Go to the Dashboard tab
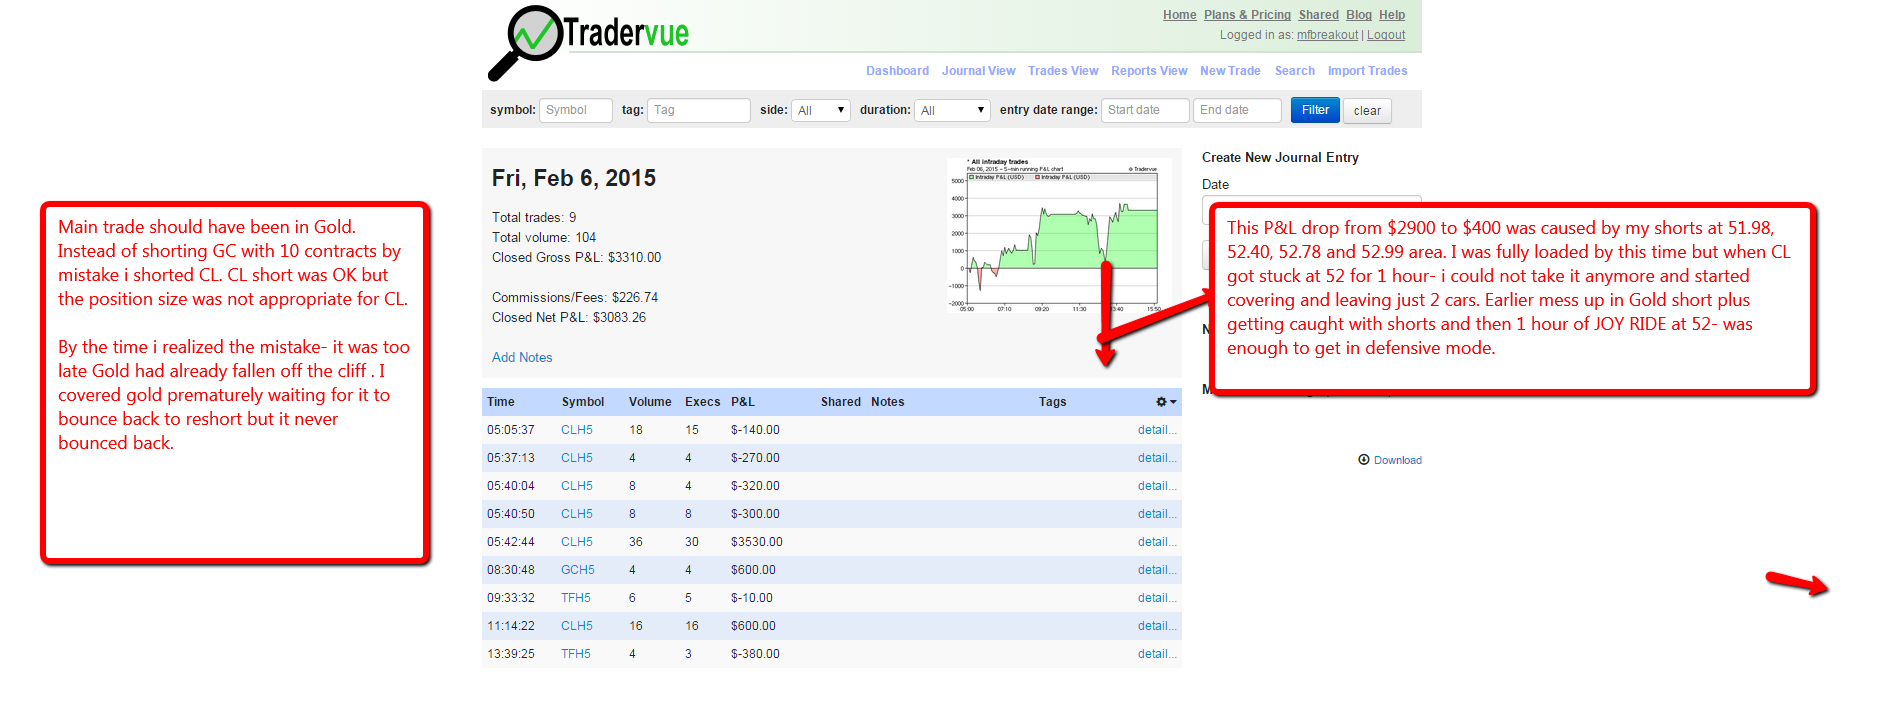Screen dimensions: 1888x725 point(897,71)
